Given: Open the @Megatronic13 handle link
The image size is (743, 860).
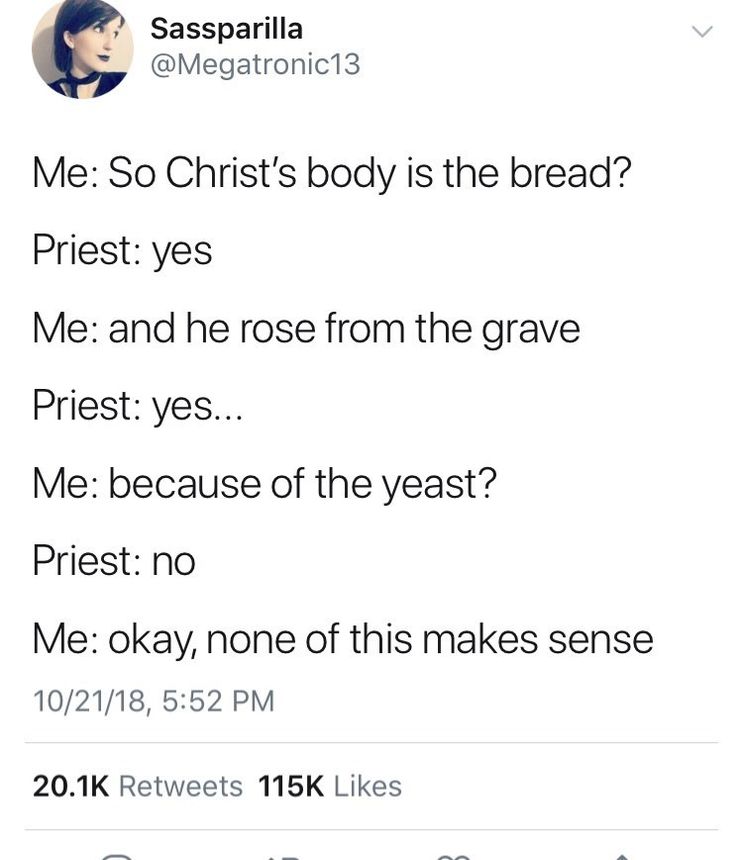Looking at the screenshot, I should 256,64.
